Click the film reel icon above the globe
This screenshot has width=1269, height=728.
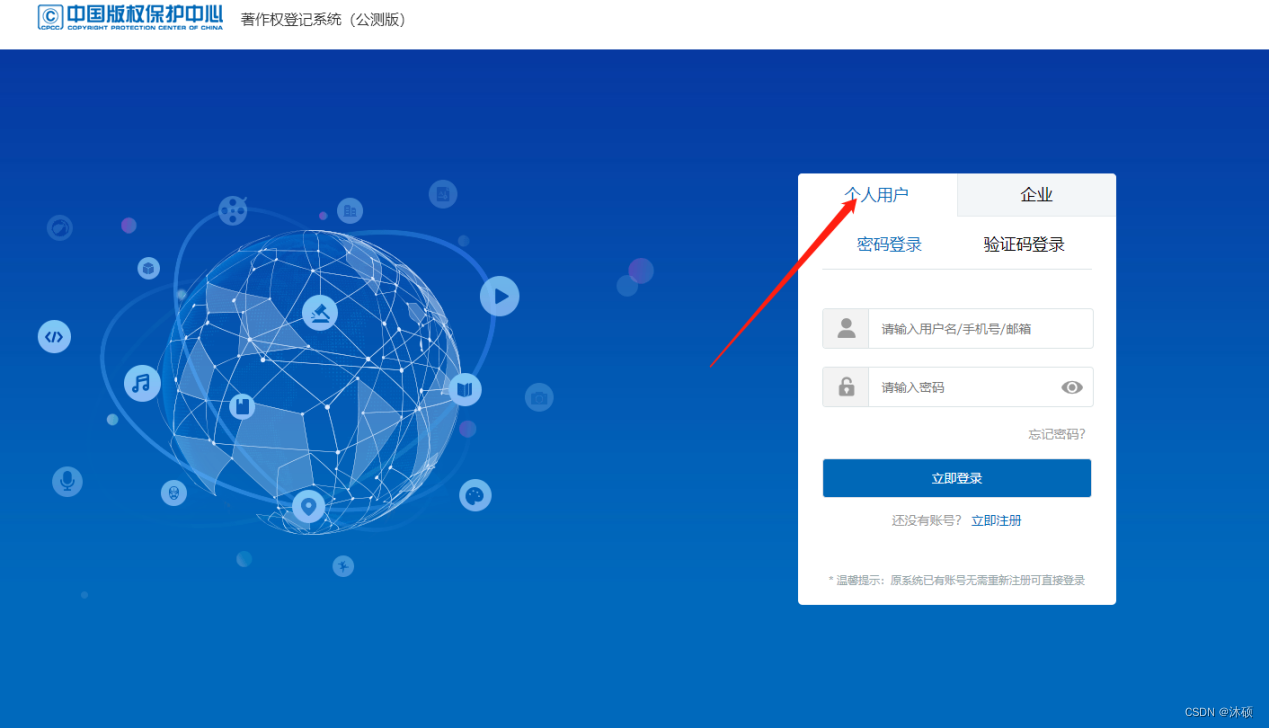point(232,212)
